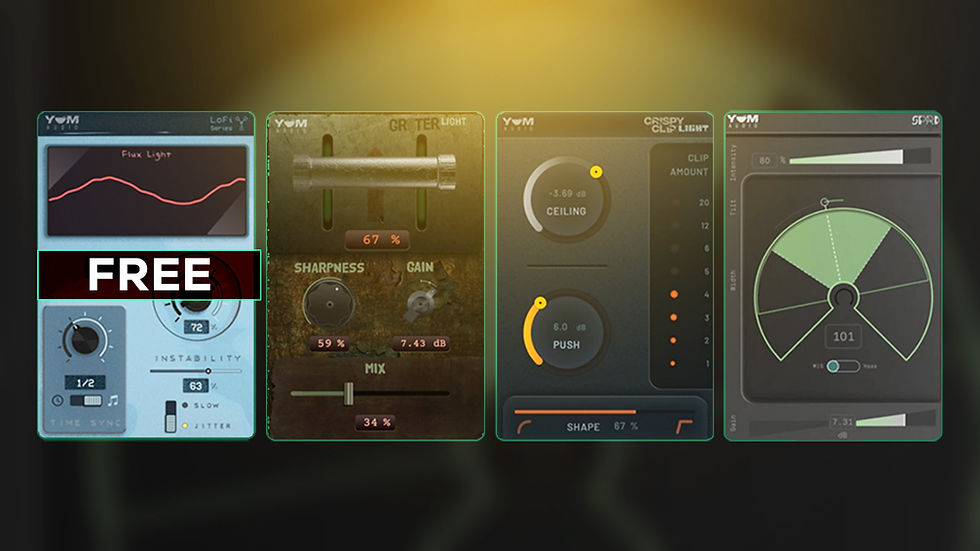Click the Grater 67 % value display
The width and height of the screenshot is (980, 551).
(378, 240)
